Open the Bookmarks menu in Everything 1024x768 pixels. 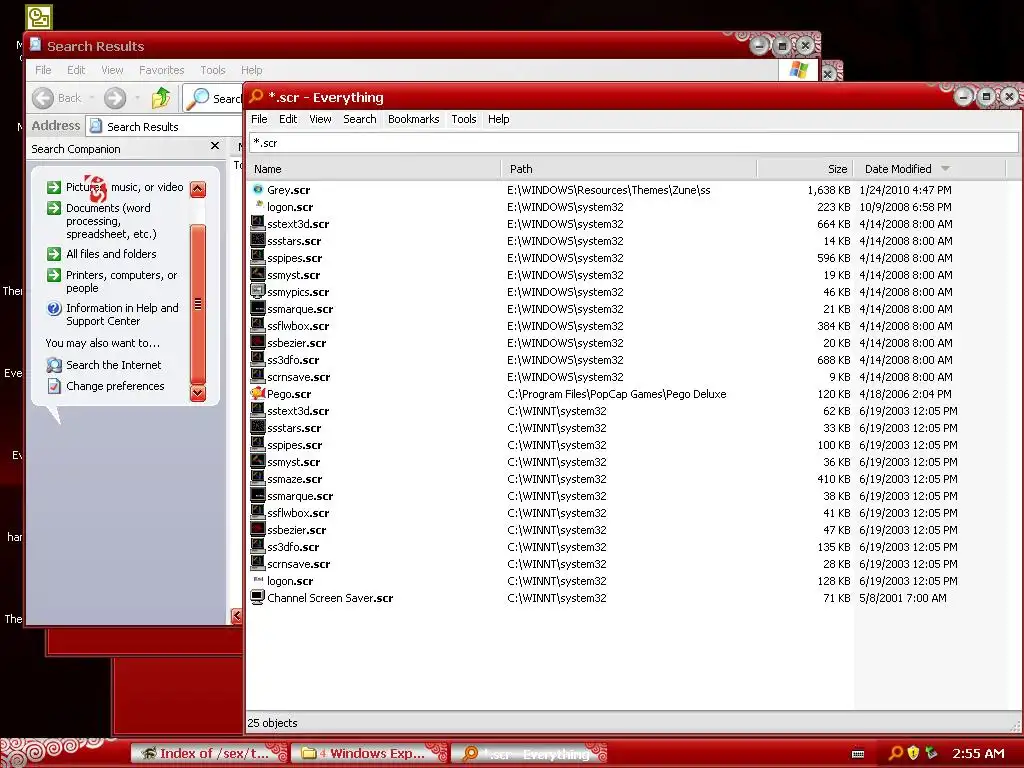point(413,119)
